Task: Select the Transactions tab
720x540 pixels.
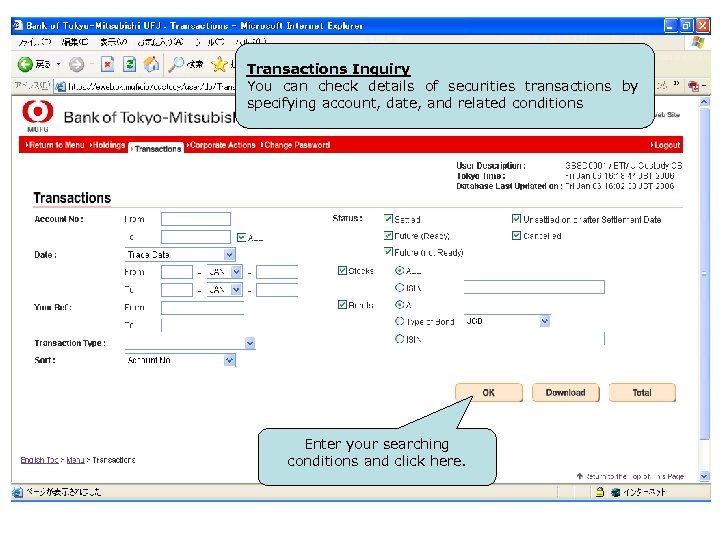Action: [x=156, y=149]
